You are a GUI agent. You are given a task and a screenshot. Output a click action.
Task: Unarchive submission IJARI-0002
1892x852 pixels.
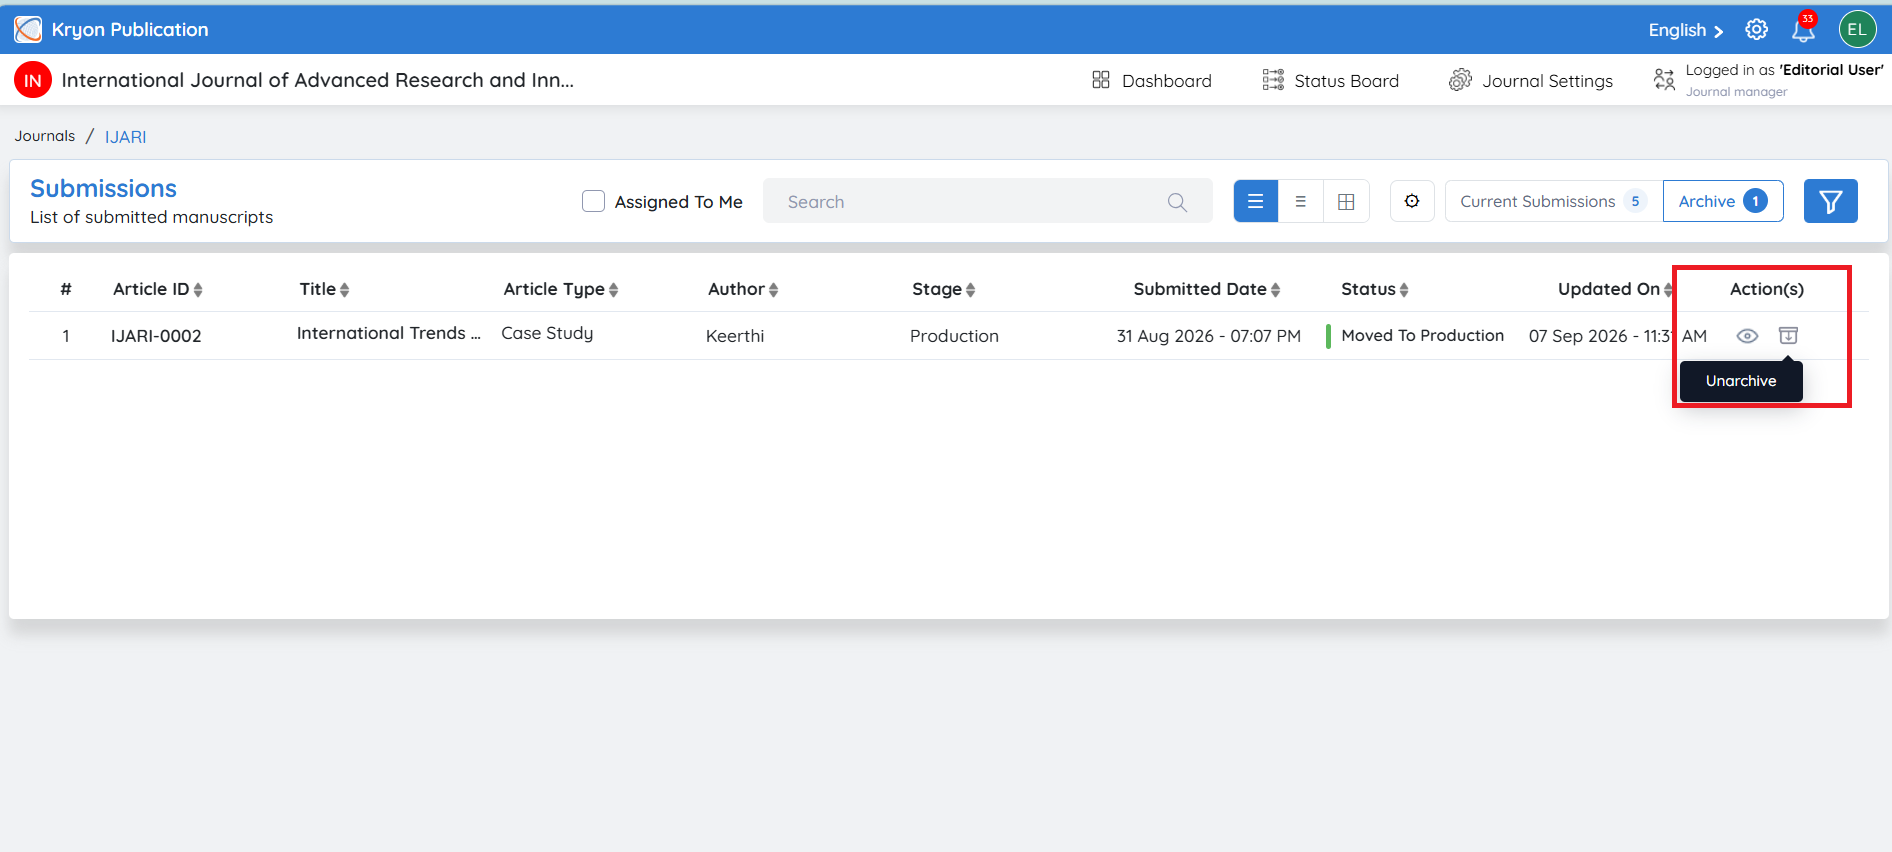(x=1788, y=336)
